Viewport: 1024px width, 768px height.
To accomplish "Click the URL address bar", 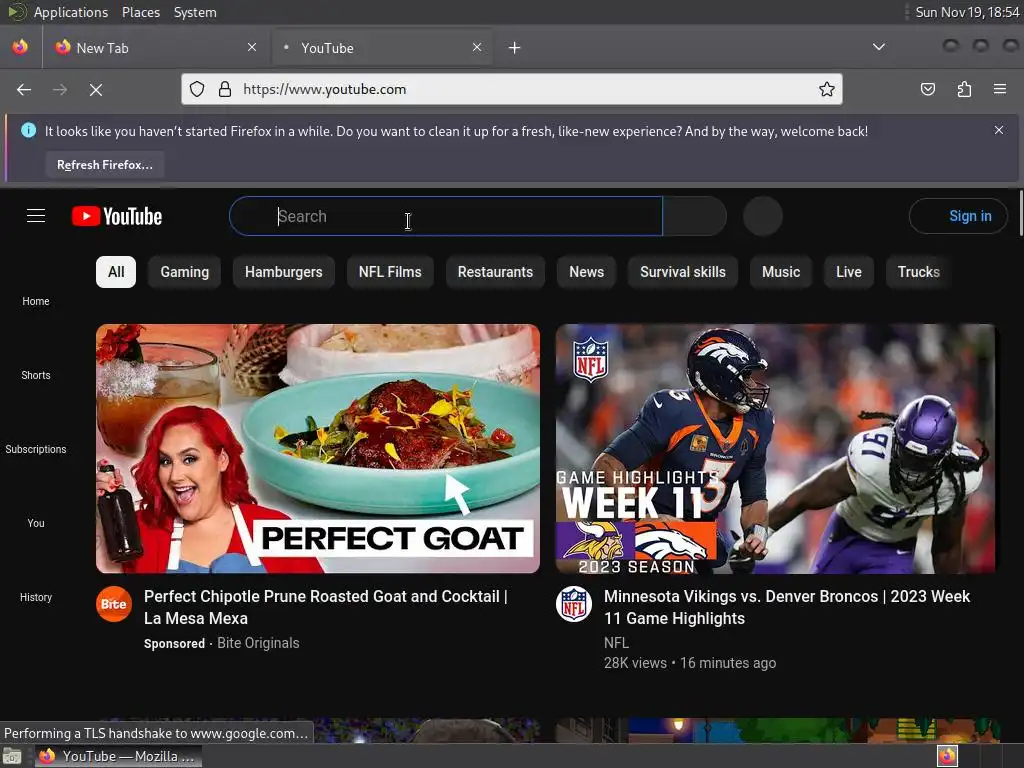I will (x=512, y=89).
